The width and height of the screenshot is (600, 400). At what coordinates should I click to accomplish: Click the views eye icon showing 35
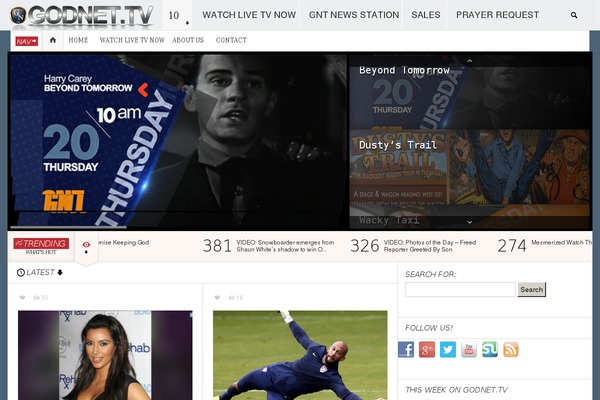36,297
